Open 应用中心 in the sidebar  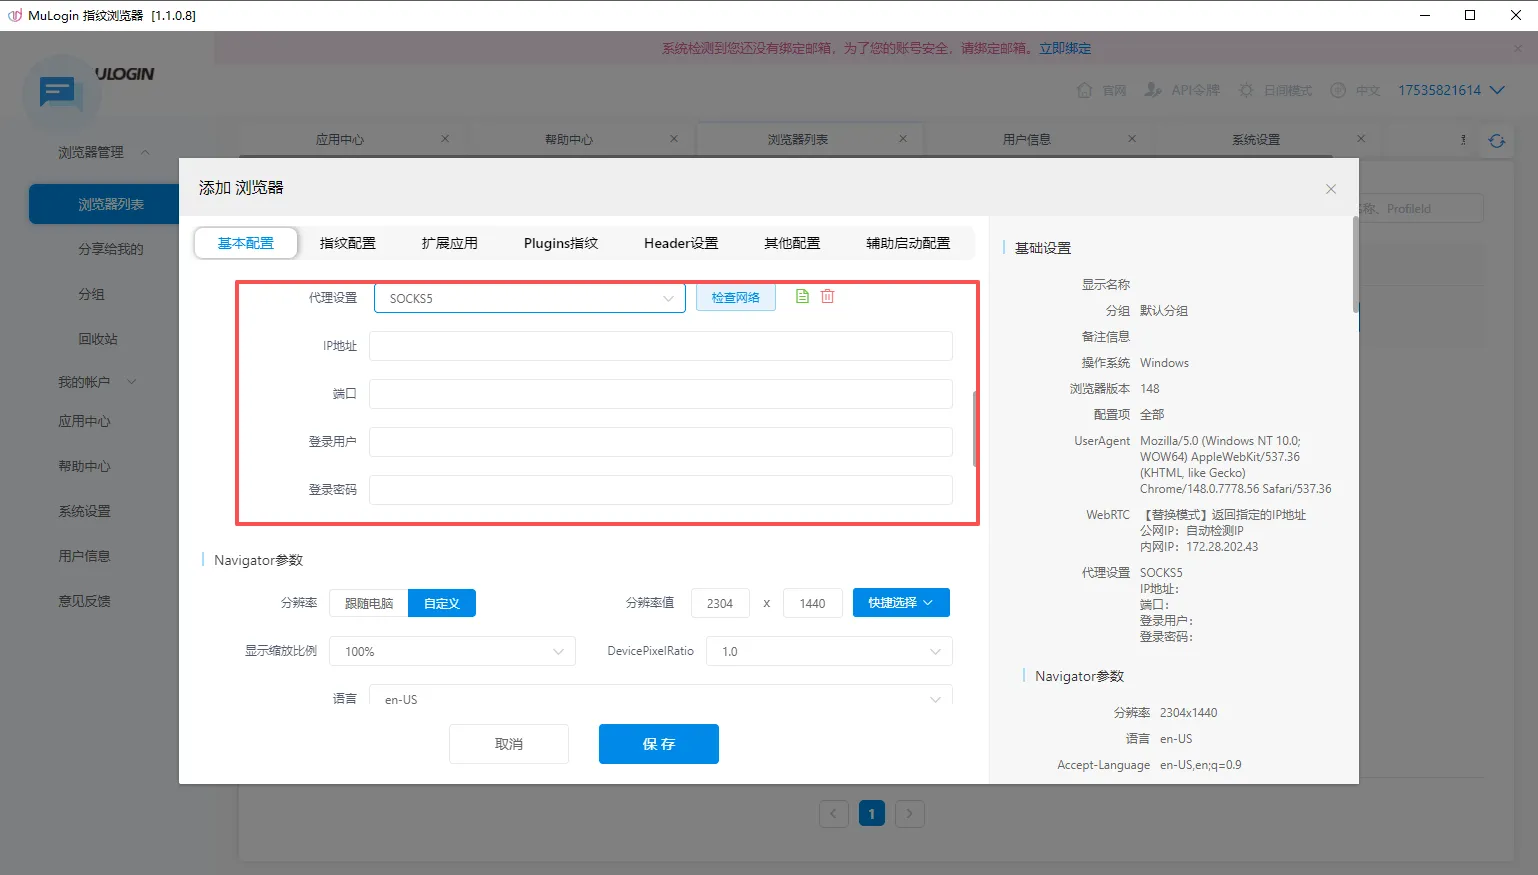[x=84, y=421]
